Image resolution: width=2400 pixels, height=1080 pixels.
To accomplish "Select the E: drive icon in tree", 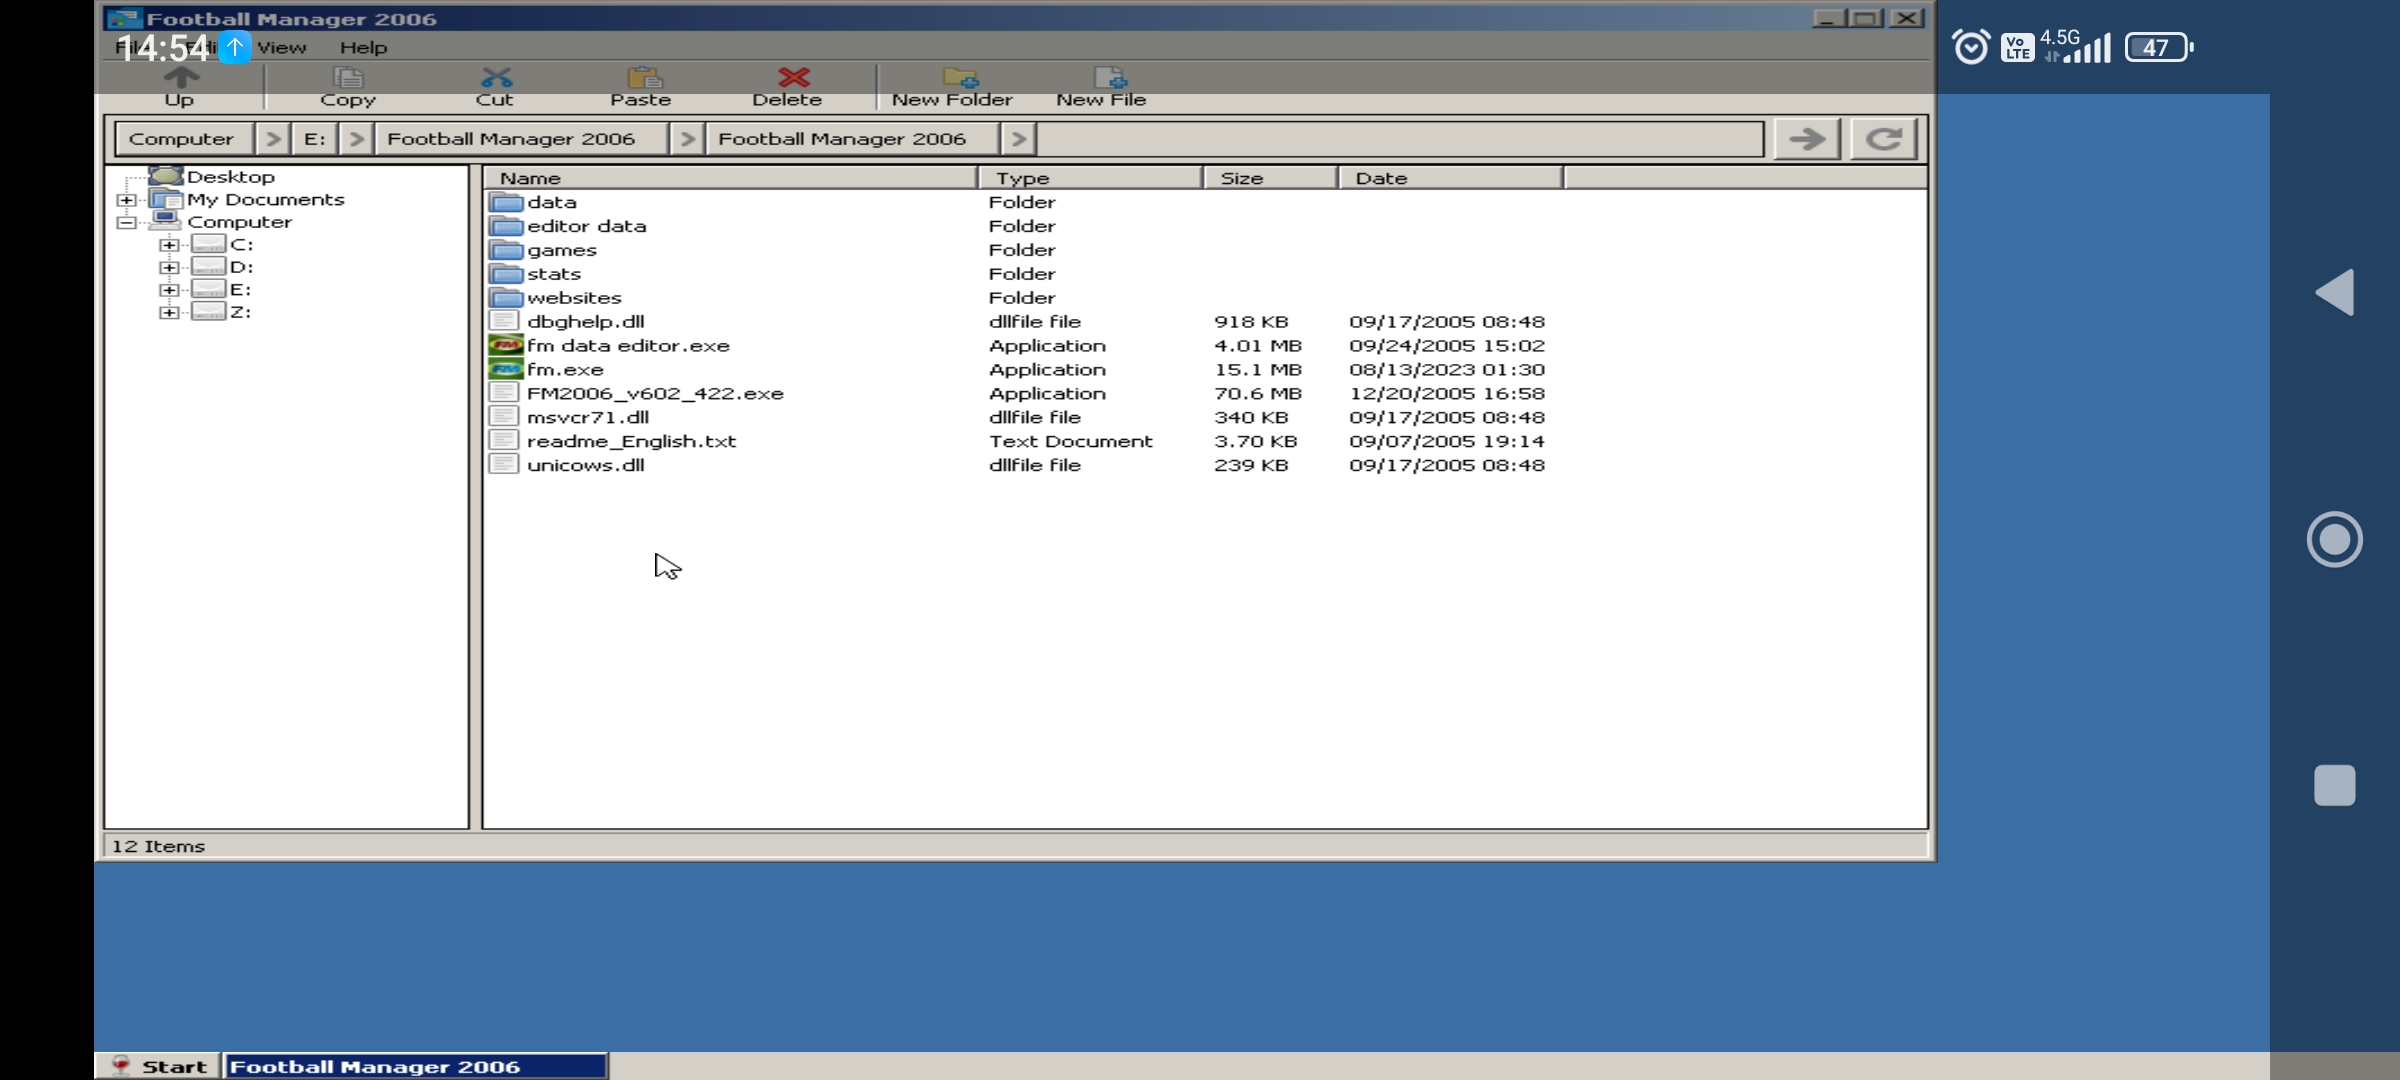I will coord(208,289).
